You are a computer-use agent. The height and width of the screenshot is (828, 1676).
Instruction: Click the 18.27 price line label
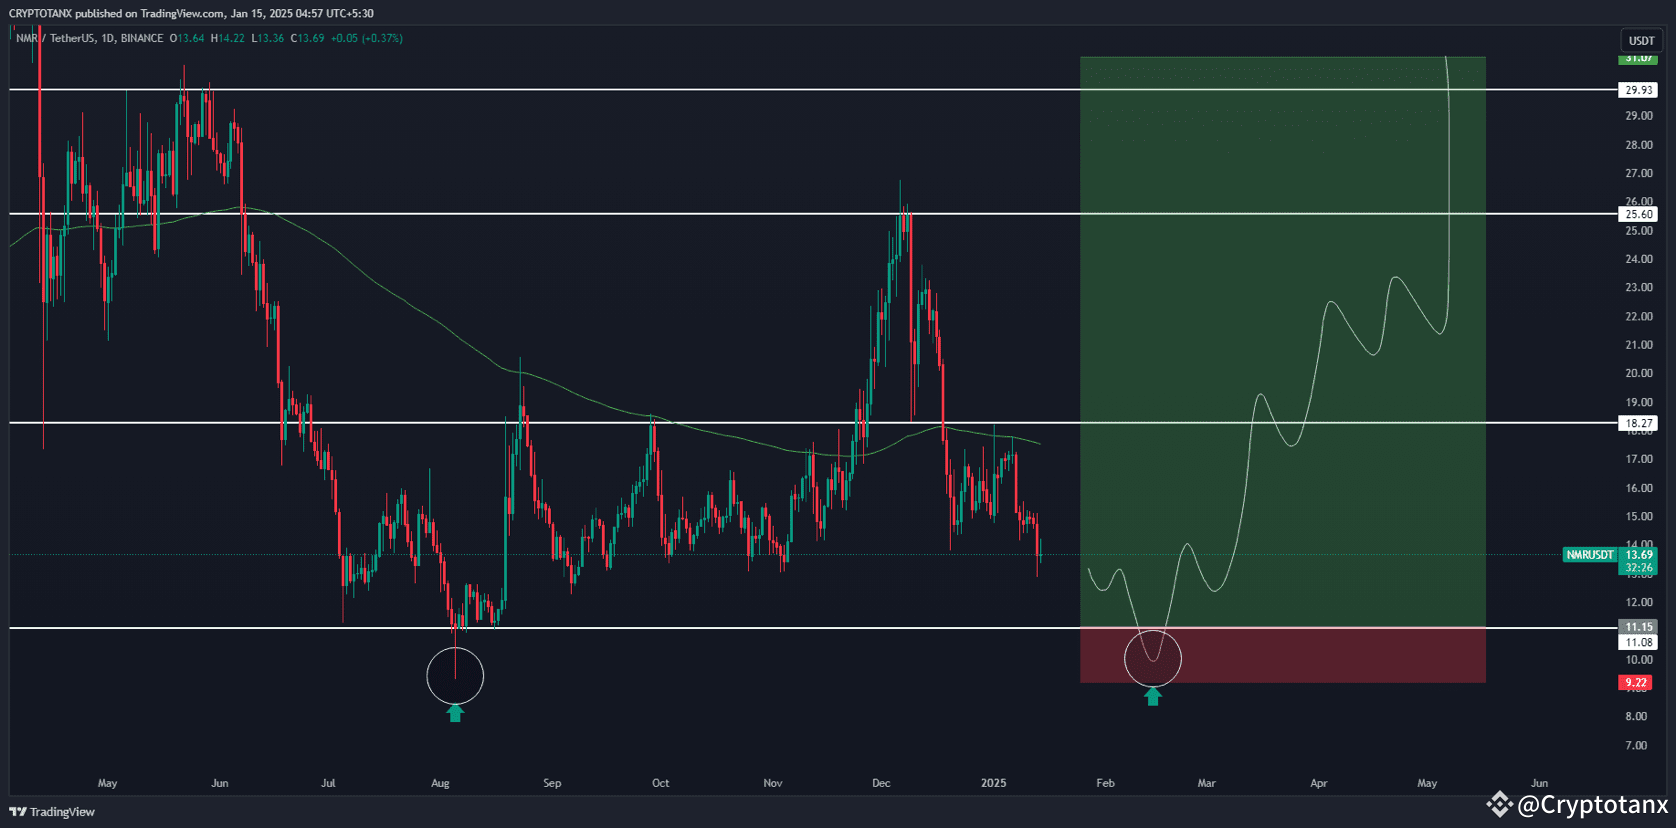(1638, 423)
